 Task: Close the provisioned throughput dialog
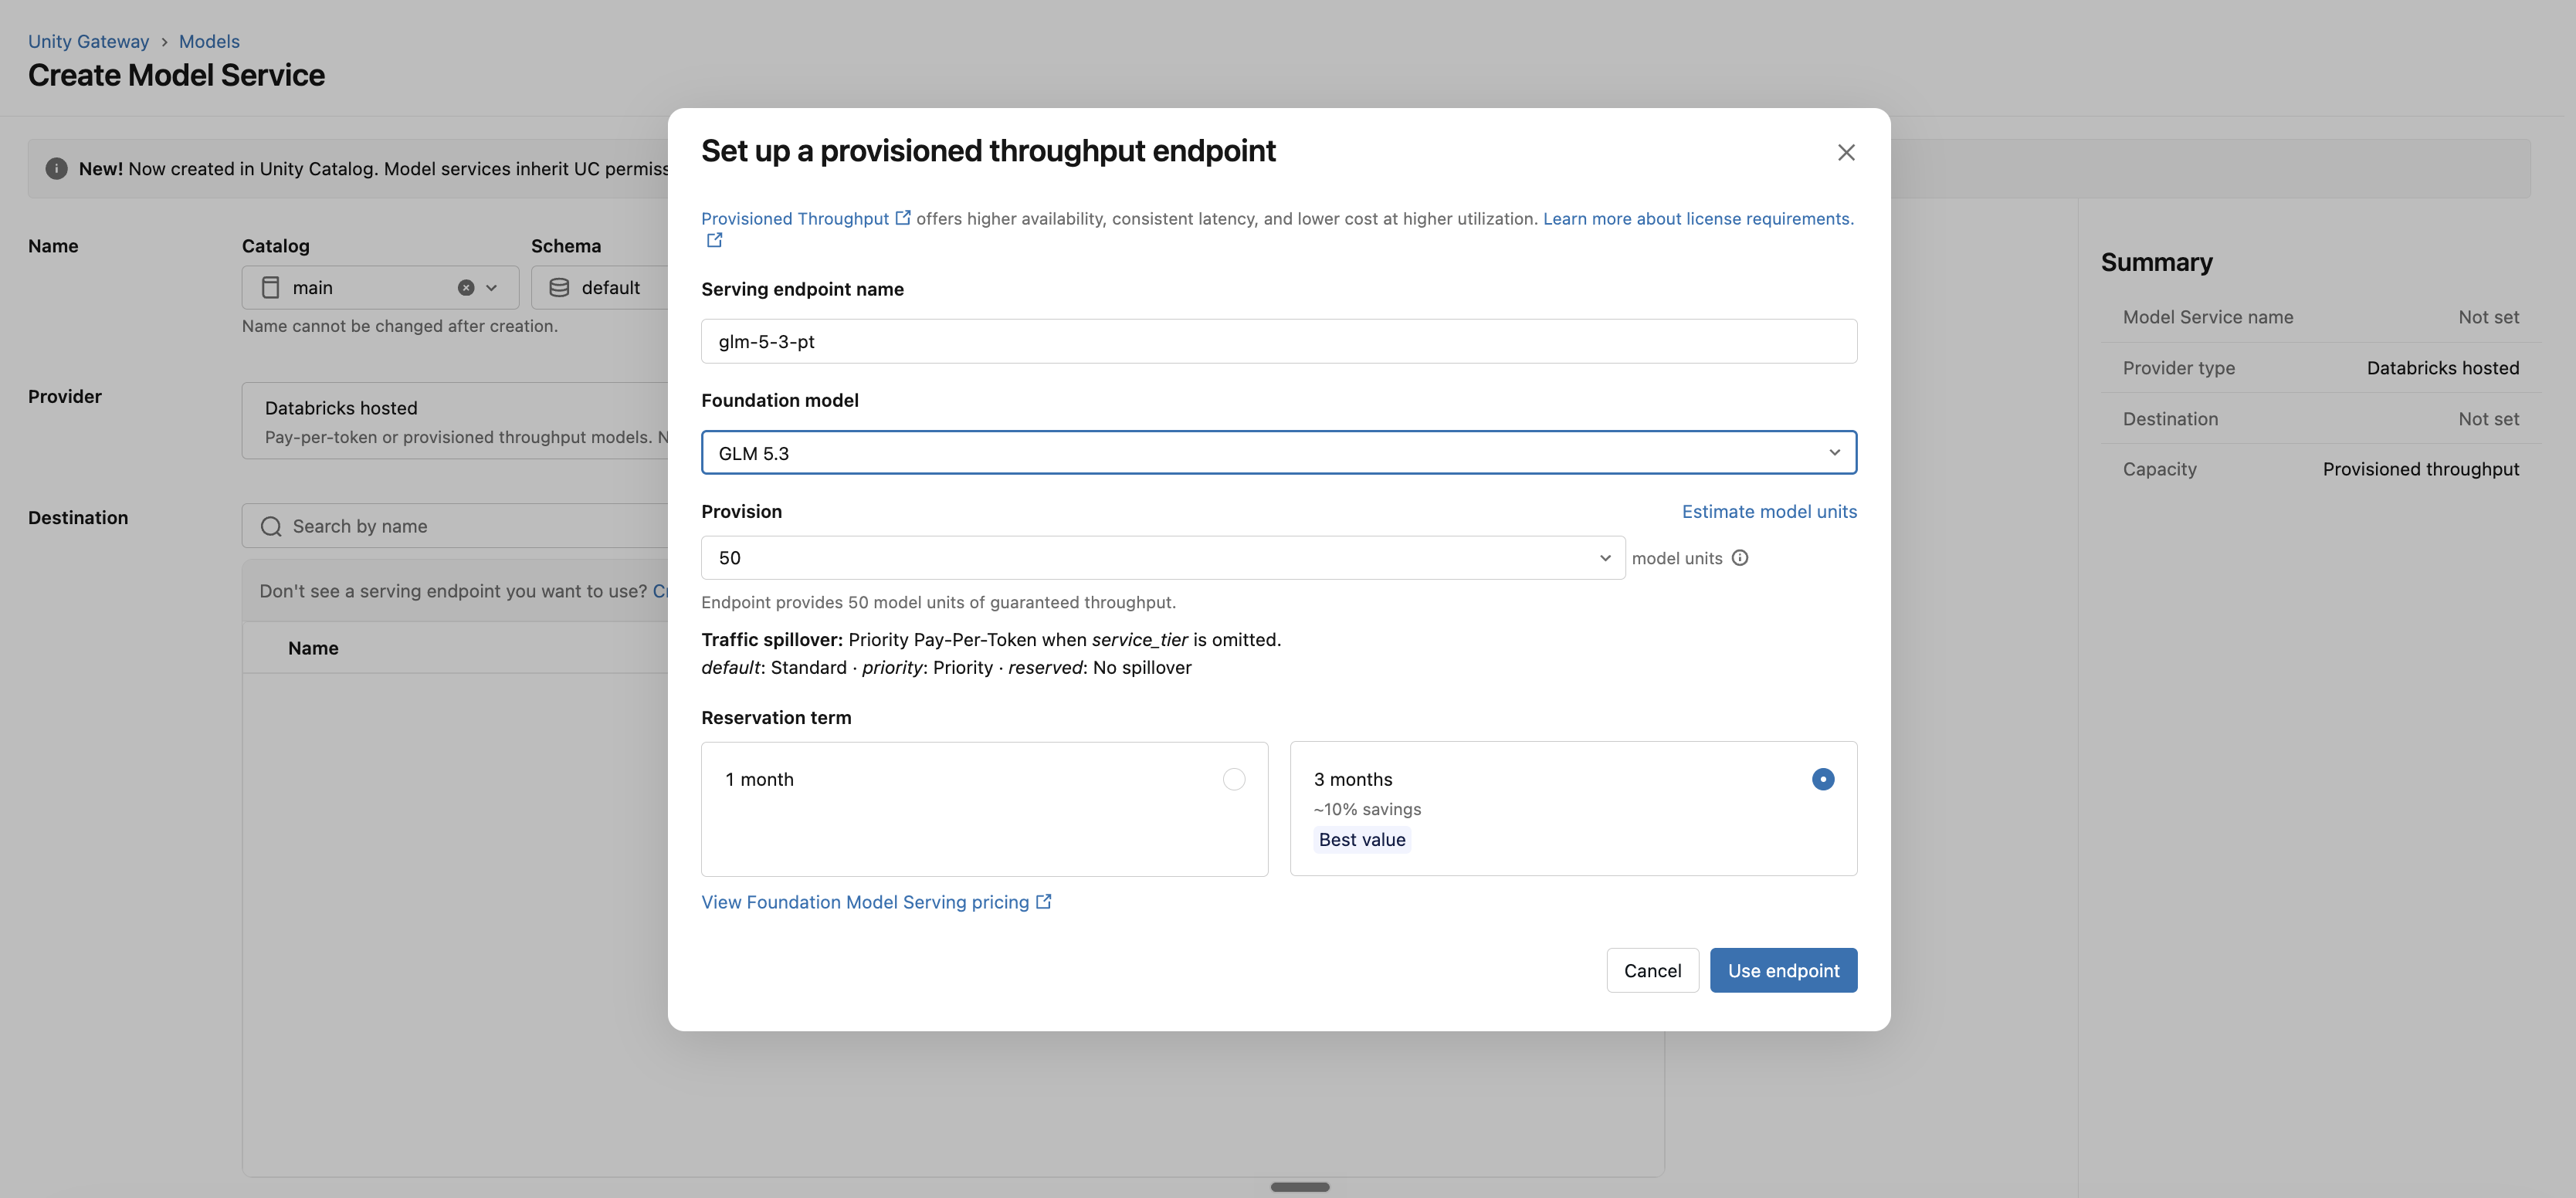coord(1846,152)
